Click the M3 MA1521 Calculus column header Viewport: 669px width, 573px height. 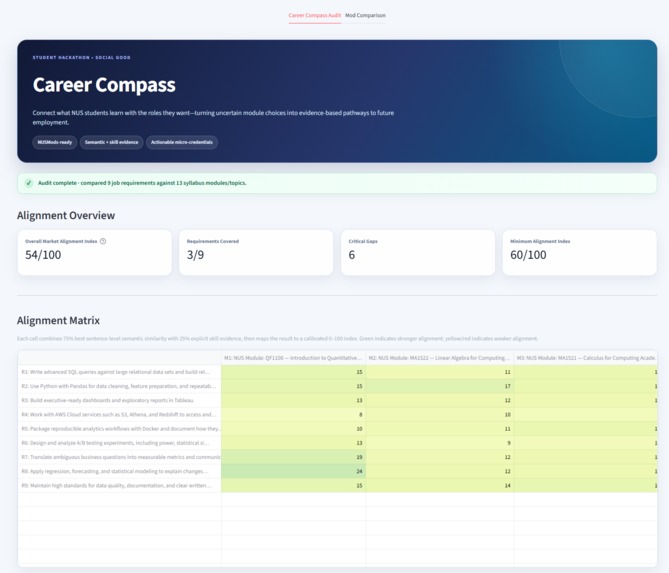click(x=585, y=358)
